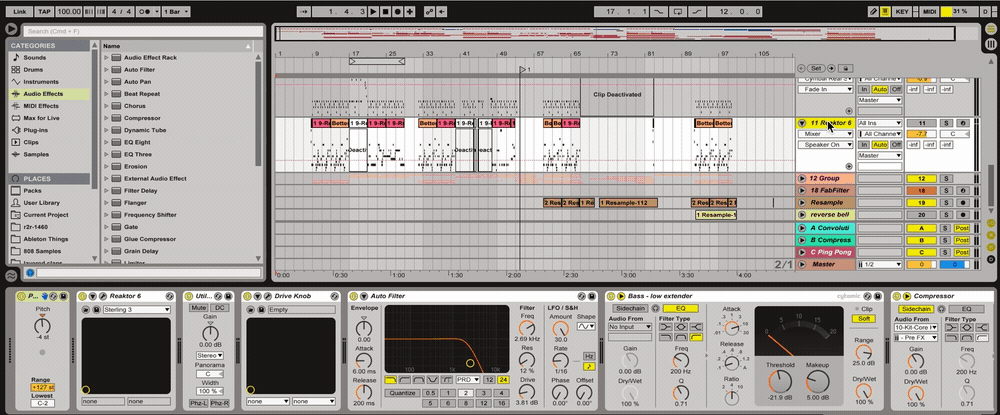
Task: Expand Audio Effect Rack entry
Action: pyautogui.click(x=107, y=57)
